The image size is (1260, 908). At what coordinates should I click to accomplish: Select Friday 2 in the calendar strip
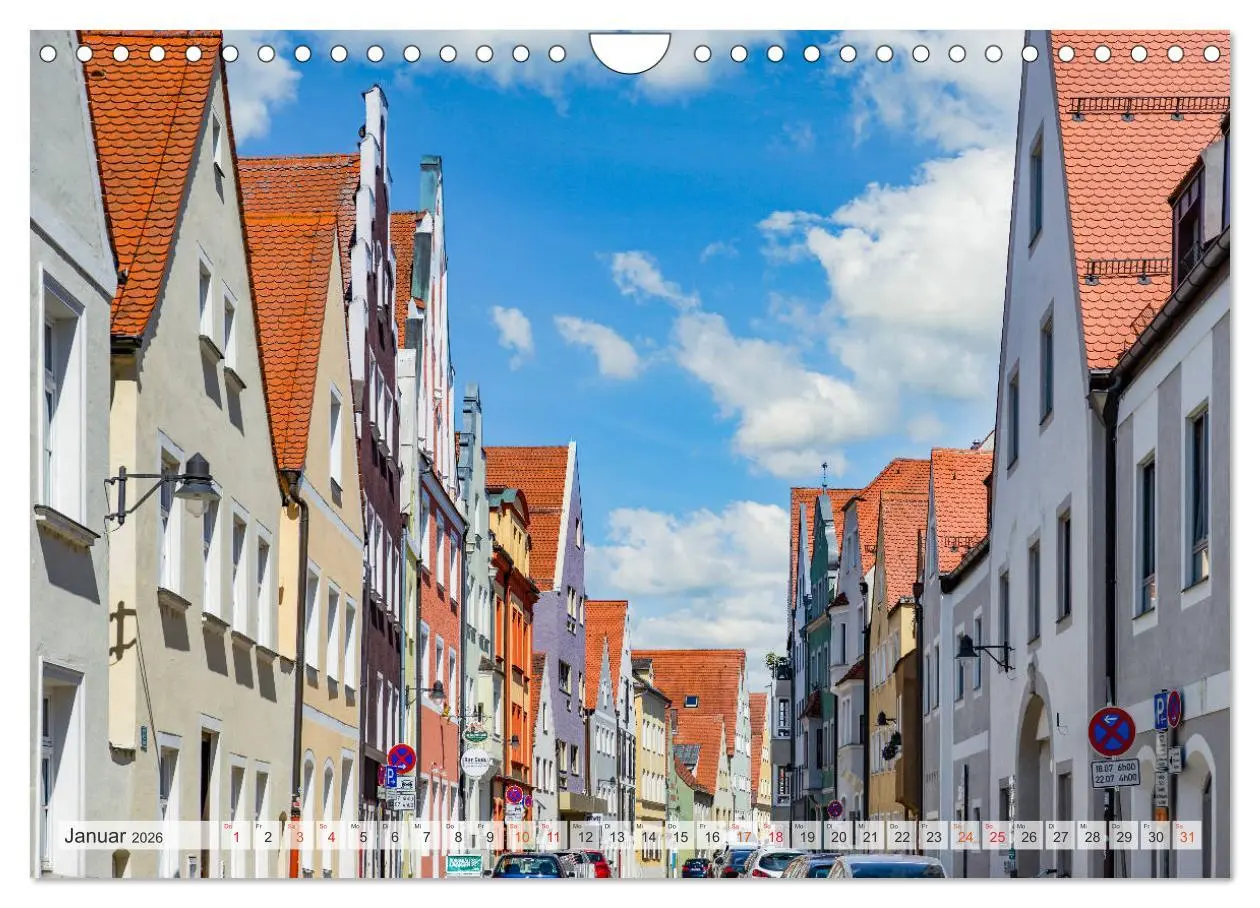click(x=267, y=836)
